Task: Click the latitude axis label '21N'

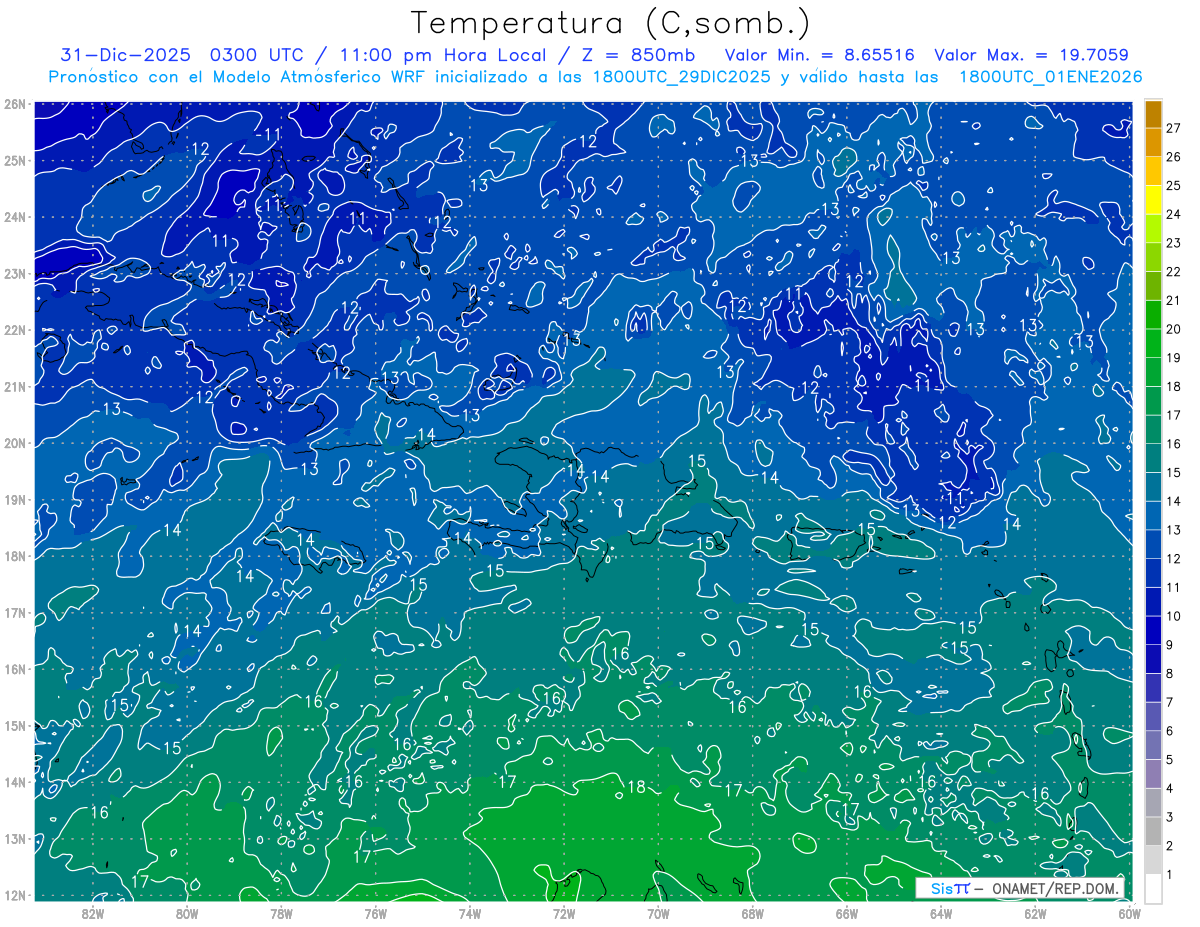Action: tap(15, 387)
